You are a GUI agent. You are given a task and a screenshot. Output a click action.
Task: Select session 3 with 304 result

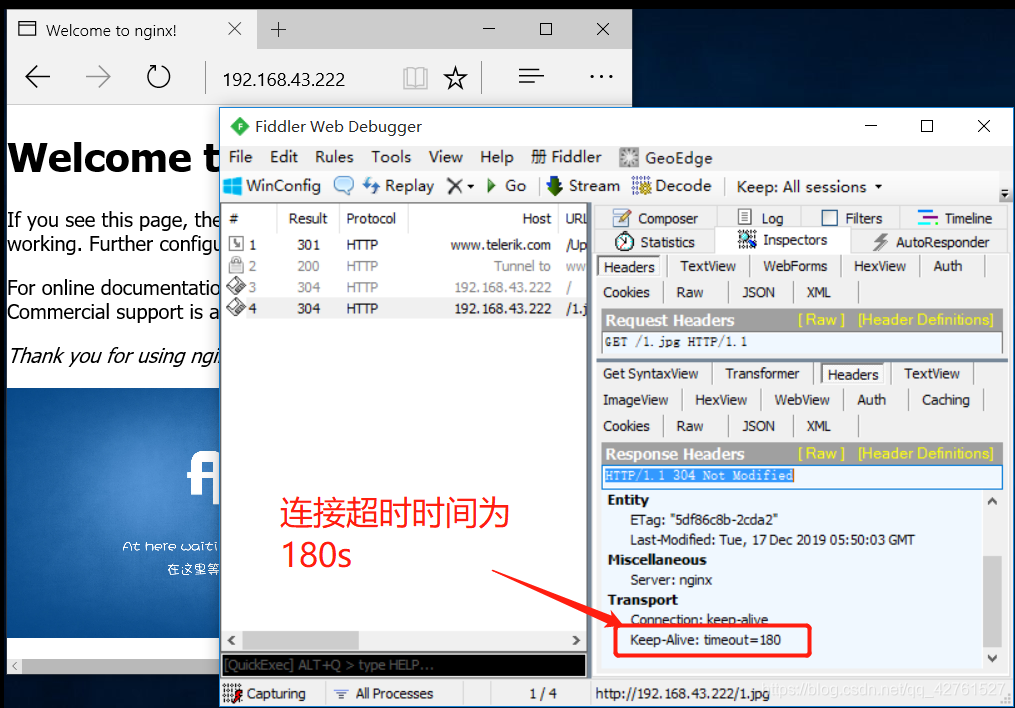tap(405, 287)
